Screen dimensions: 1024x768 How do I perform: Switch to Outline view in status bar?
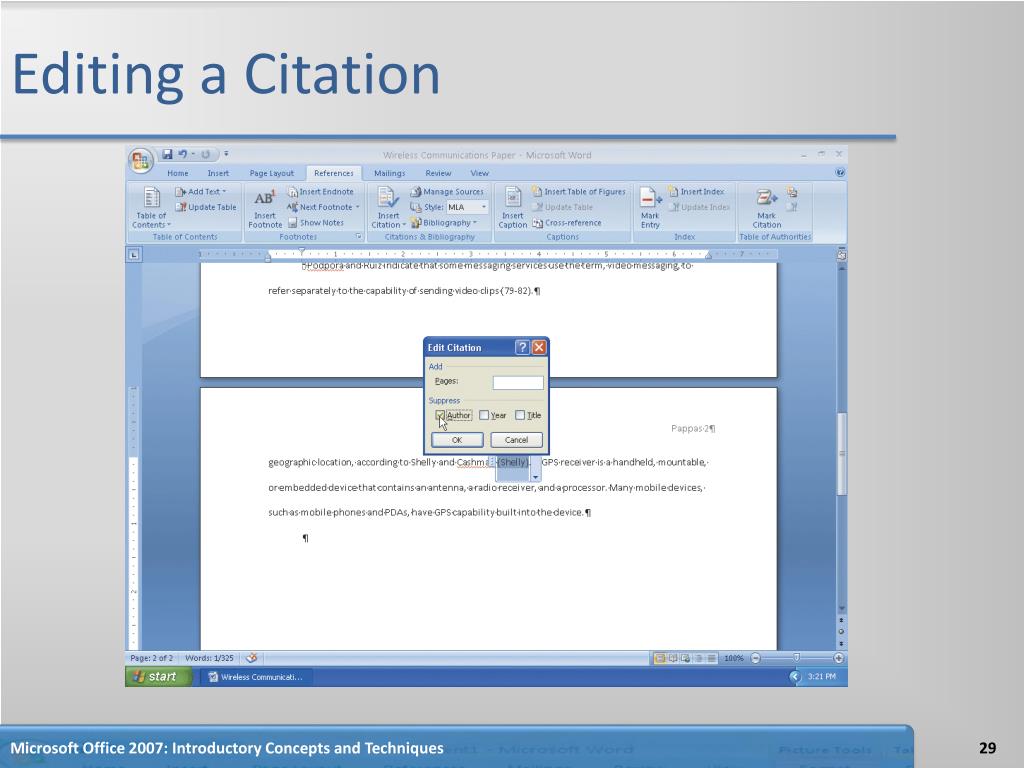click(x=698, y=658)
